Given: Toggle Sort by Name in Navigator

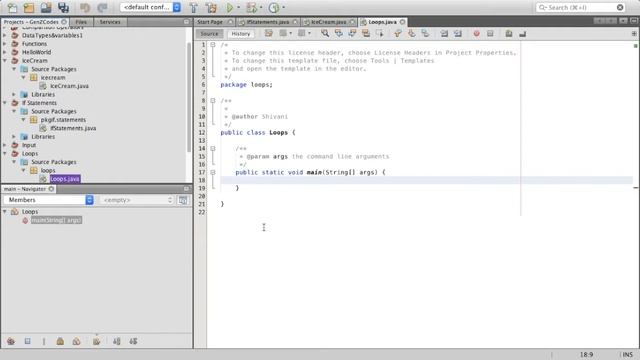Looking at the screenshot, I should (x=116, y=341).
